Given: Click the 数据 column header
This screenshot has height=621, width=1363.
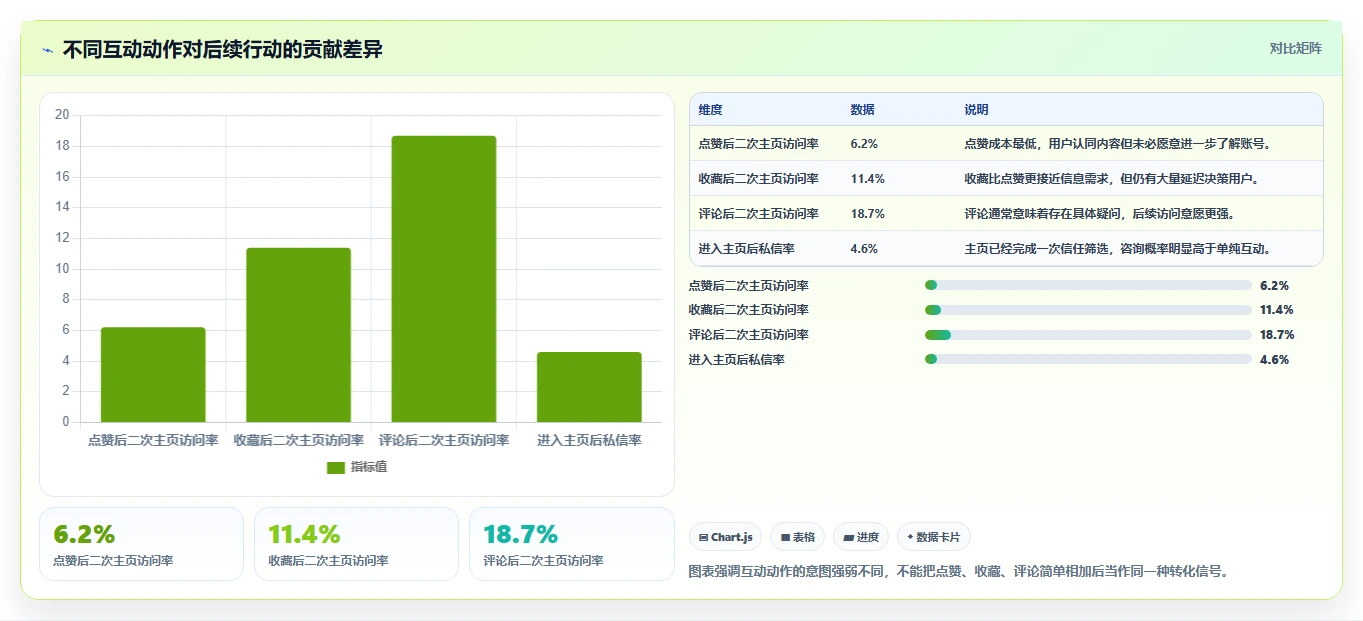Looking at the screenshot, I should click(862, 110).
